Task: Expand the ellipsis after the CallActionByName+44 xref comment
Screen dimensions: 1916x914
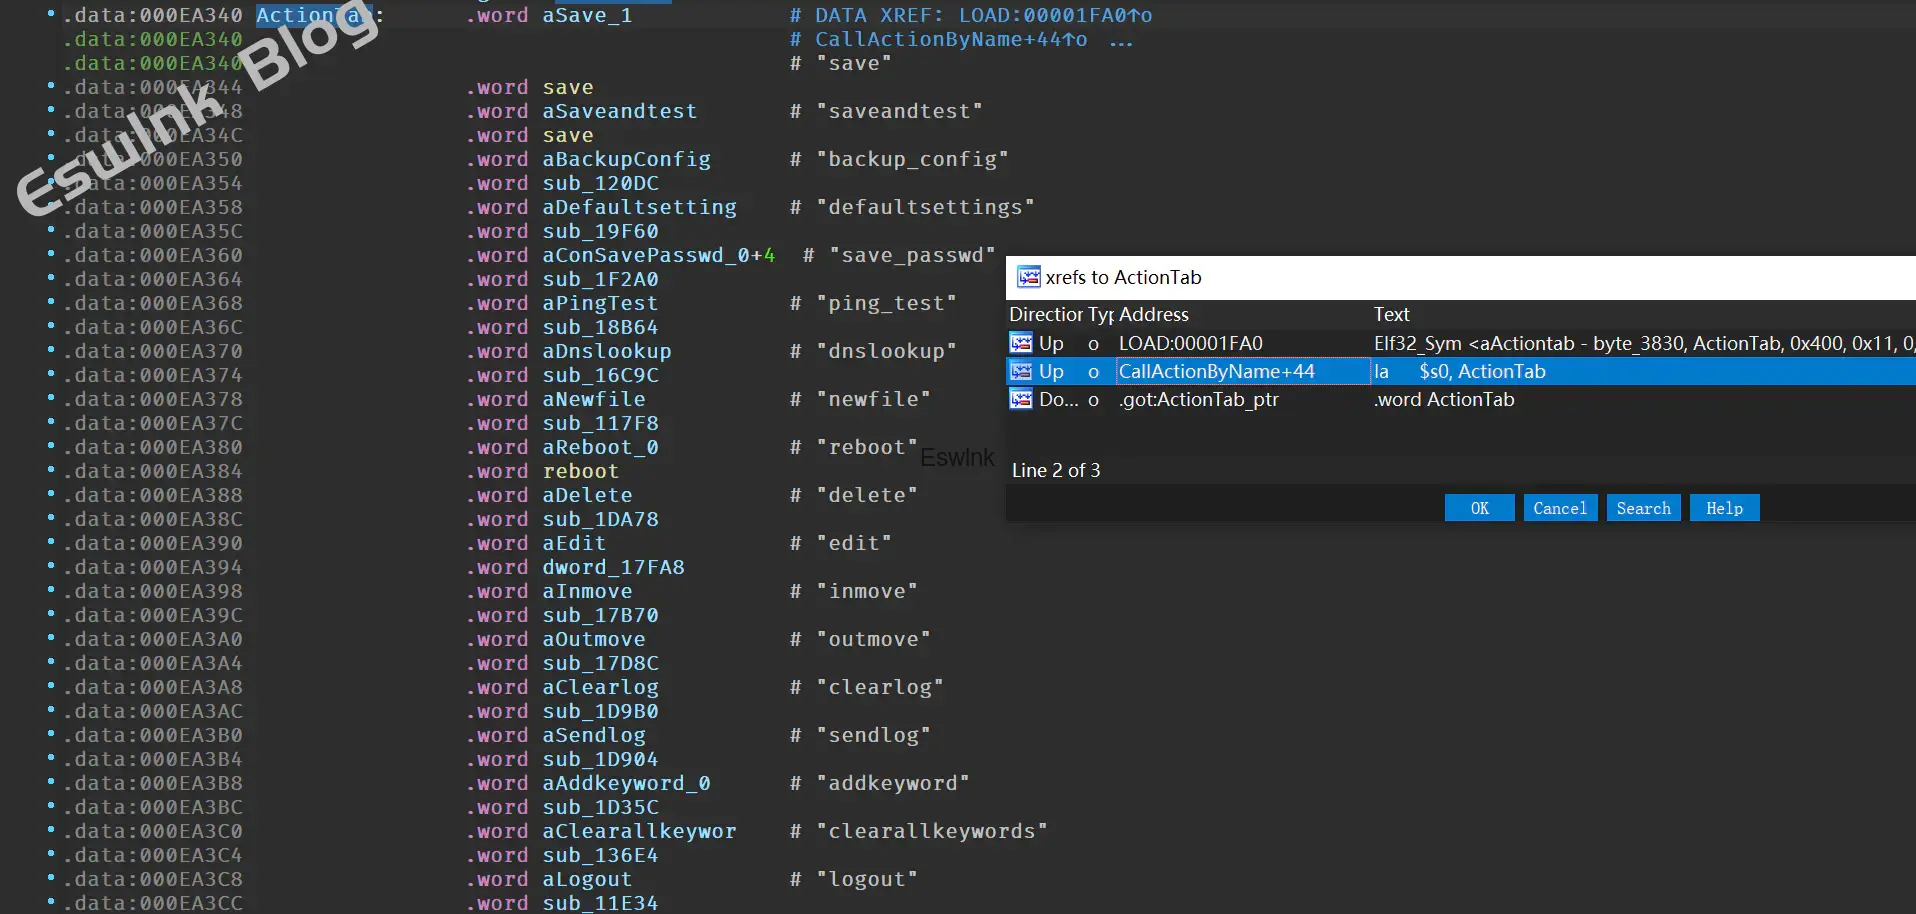Action: (1121, 40)
